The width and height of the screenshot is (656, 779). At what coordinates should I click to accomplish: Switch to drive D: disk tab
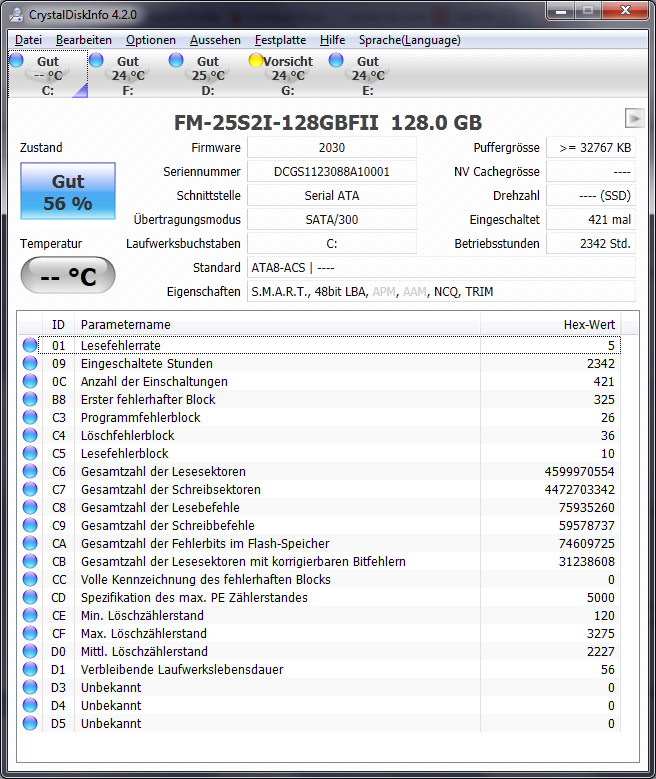208,75
